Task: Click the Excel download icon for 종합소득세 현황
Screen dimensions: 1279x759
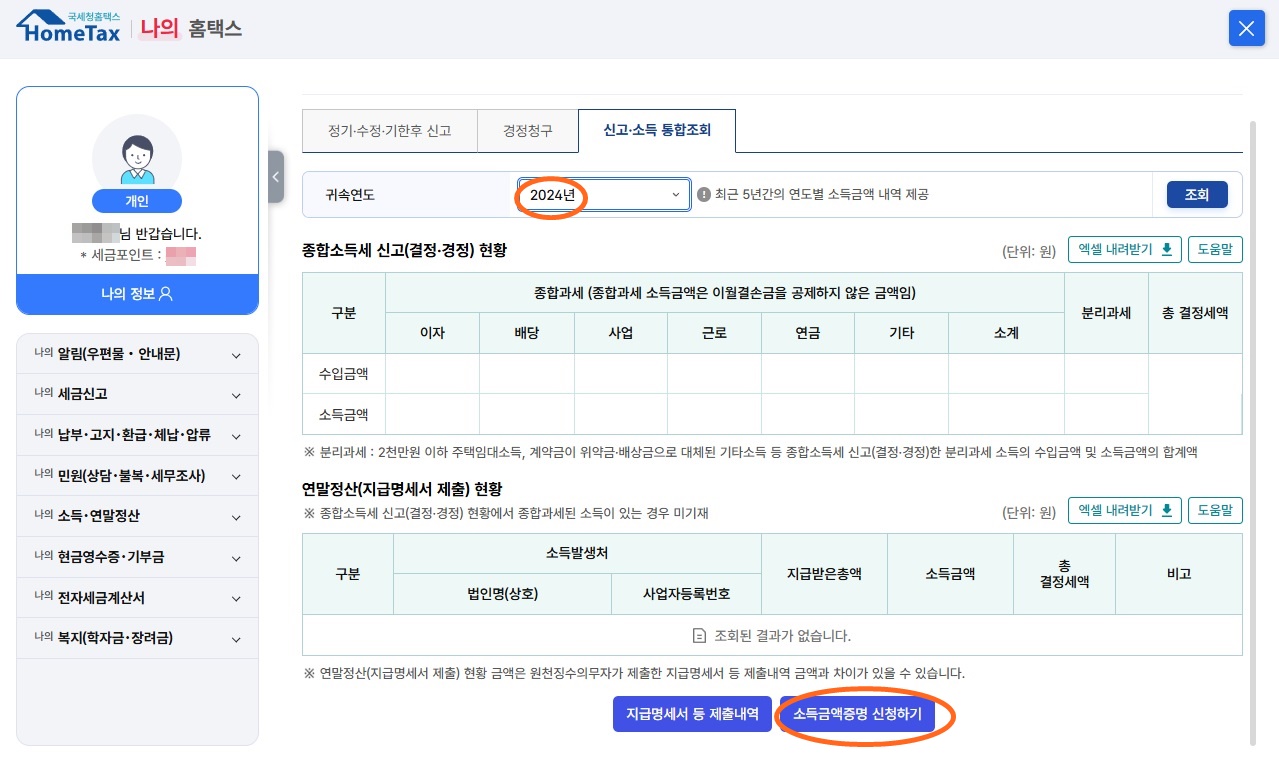Action: point(1166,249)
